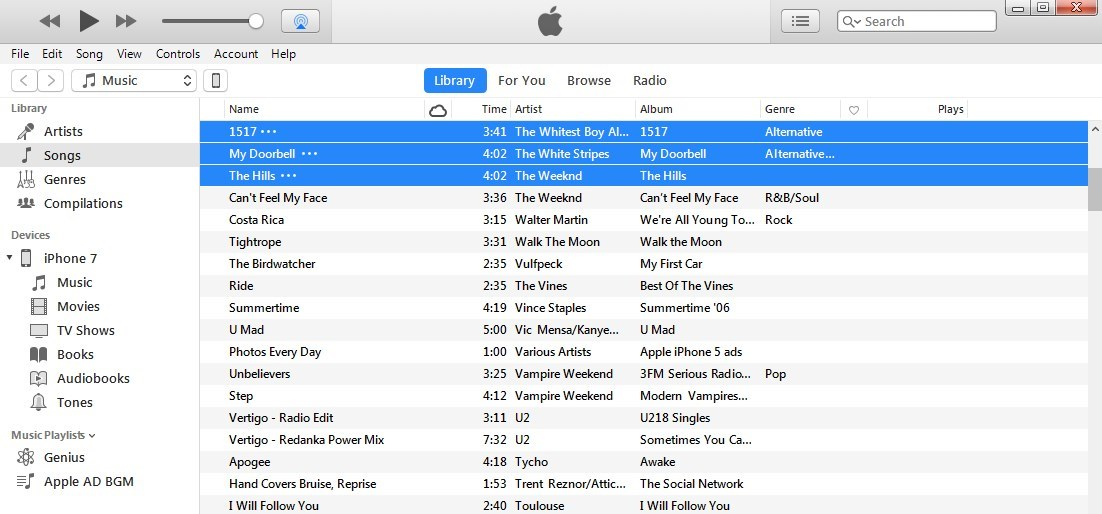
Task: Click the Apple logo status display
Action: coord(551,21)
